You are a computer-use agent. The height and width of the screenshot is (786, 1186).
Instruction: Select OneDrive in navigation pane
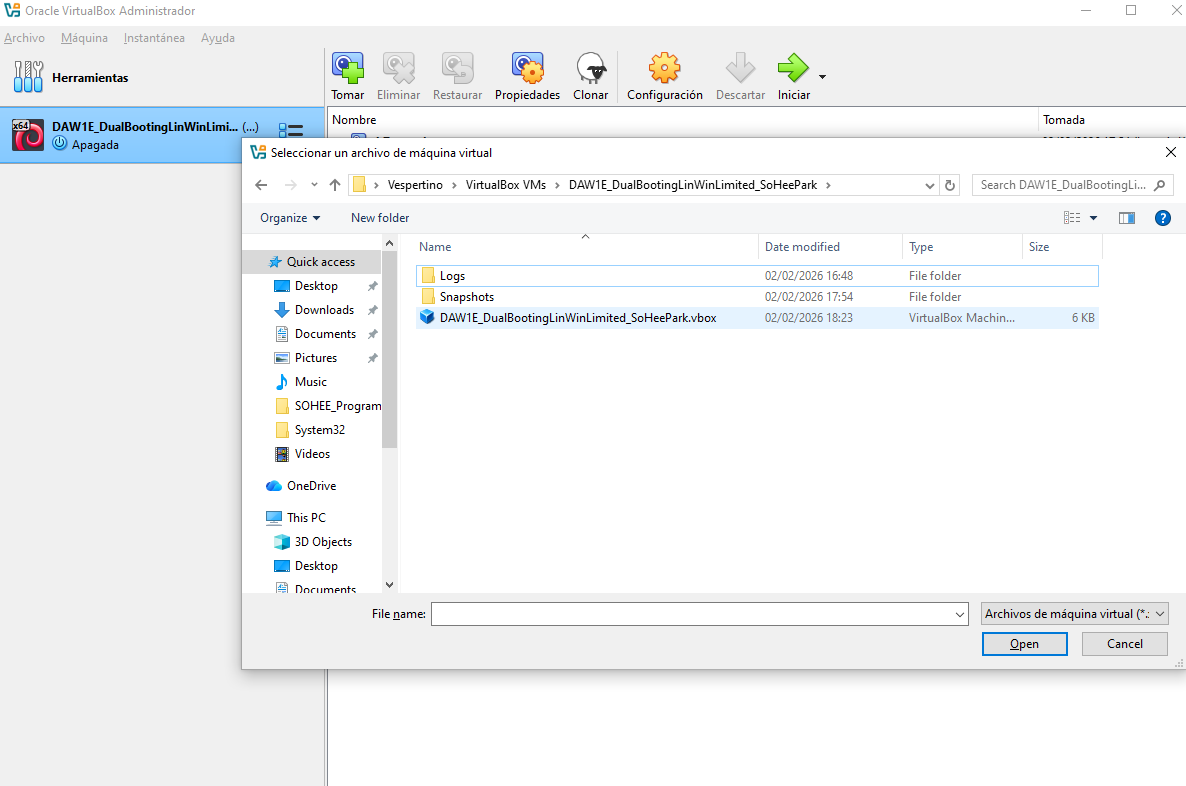click(x=311, y=486)
